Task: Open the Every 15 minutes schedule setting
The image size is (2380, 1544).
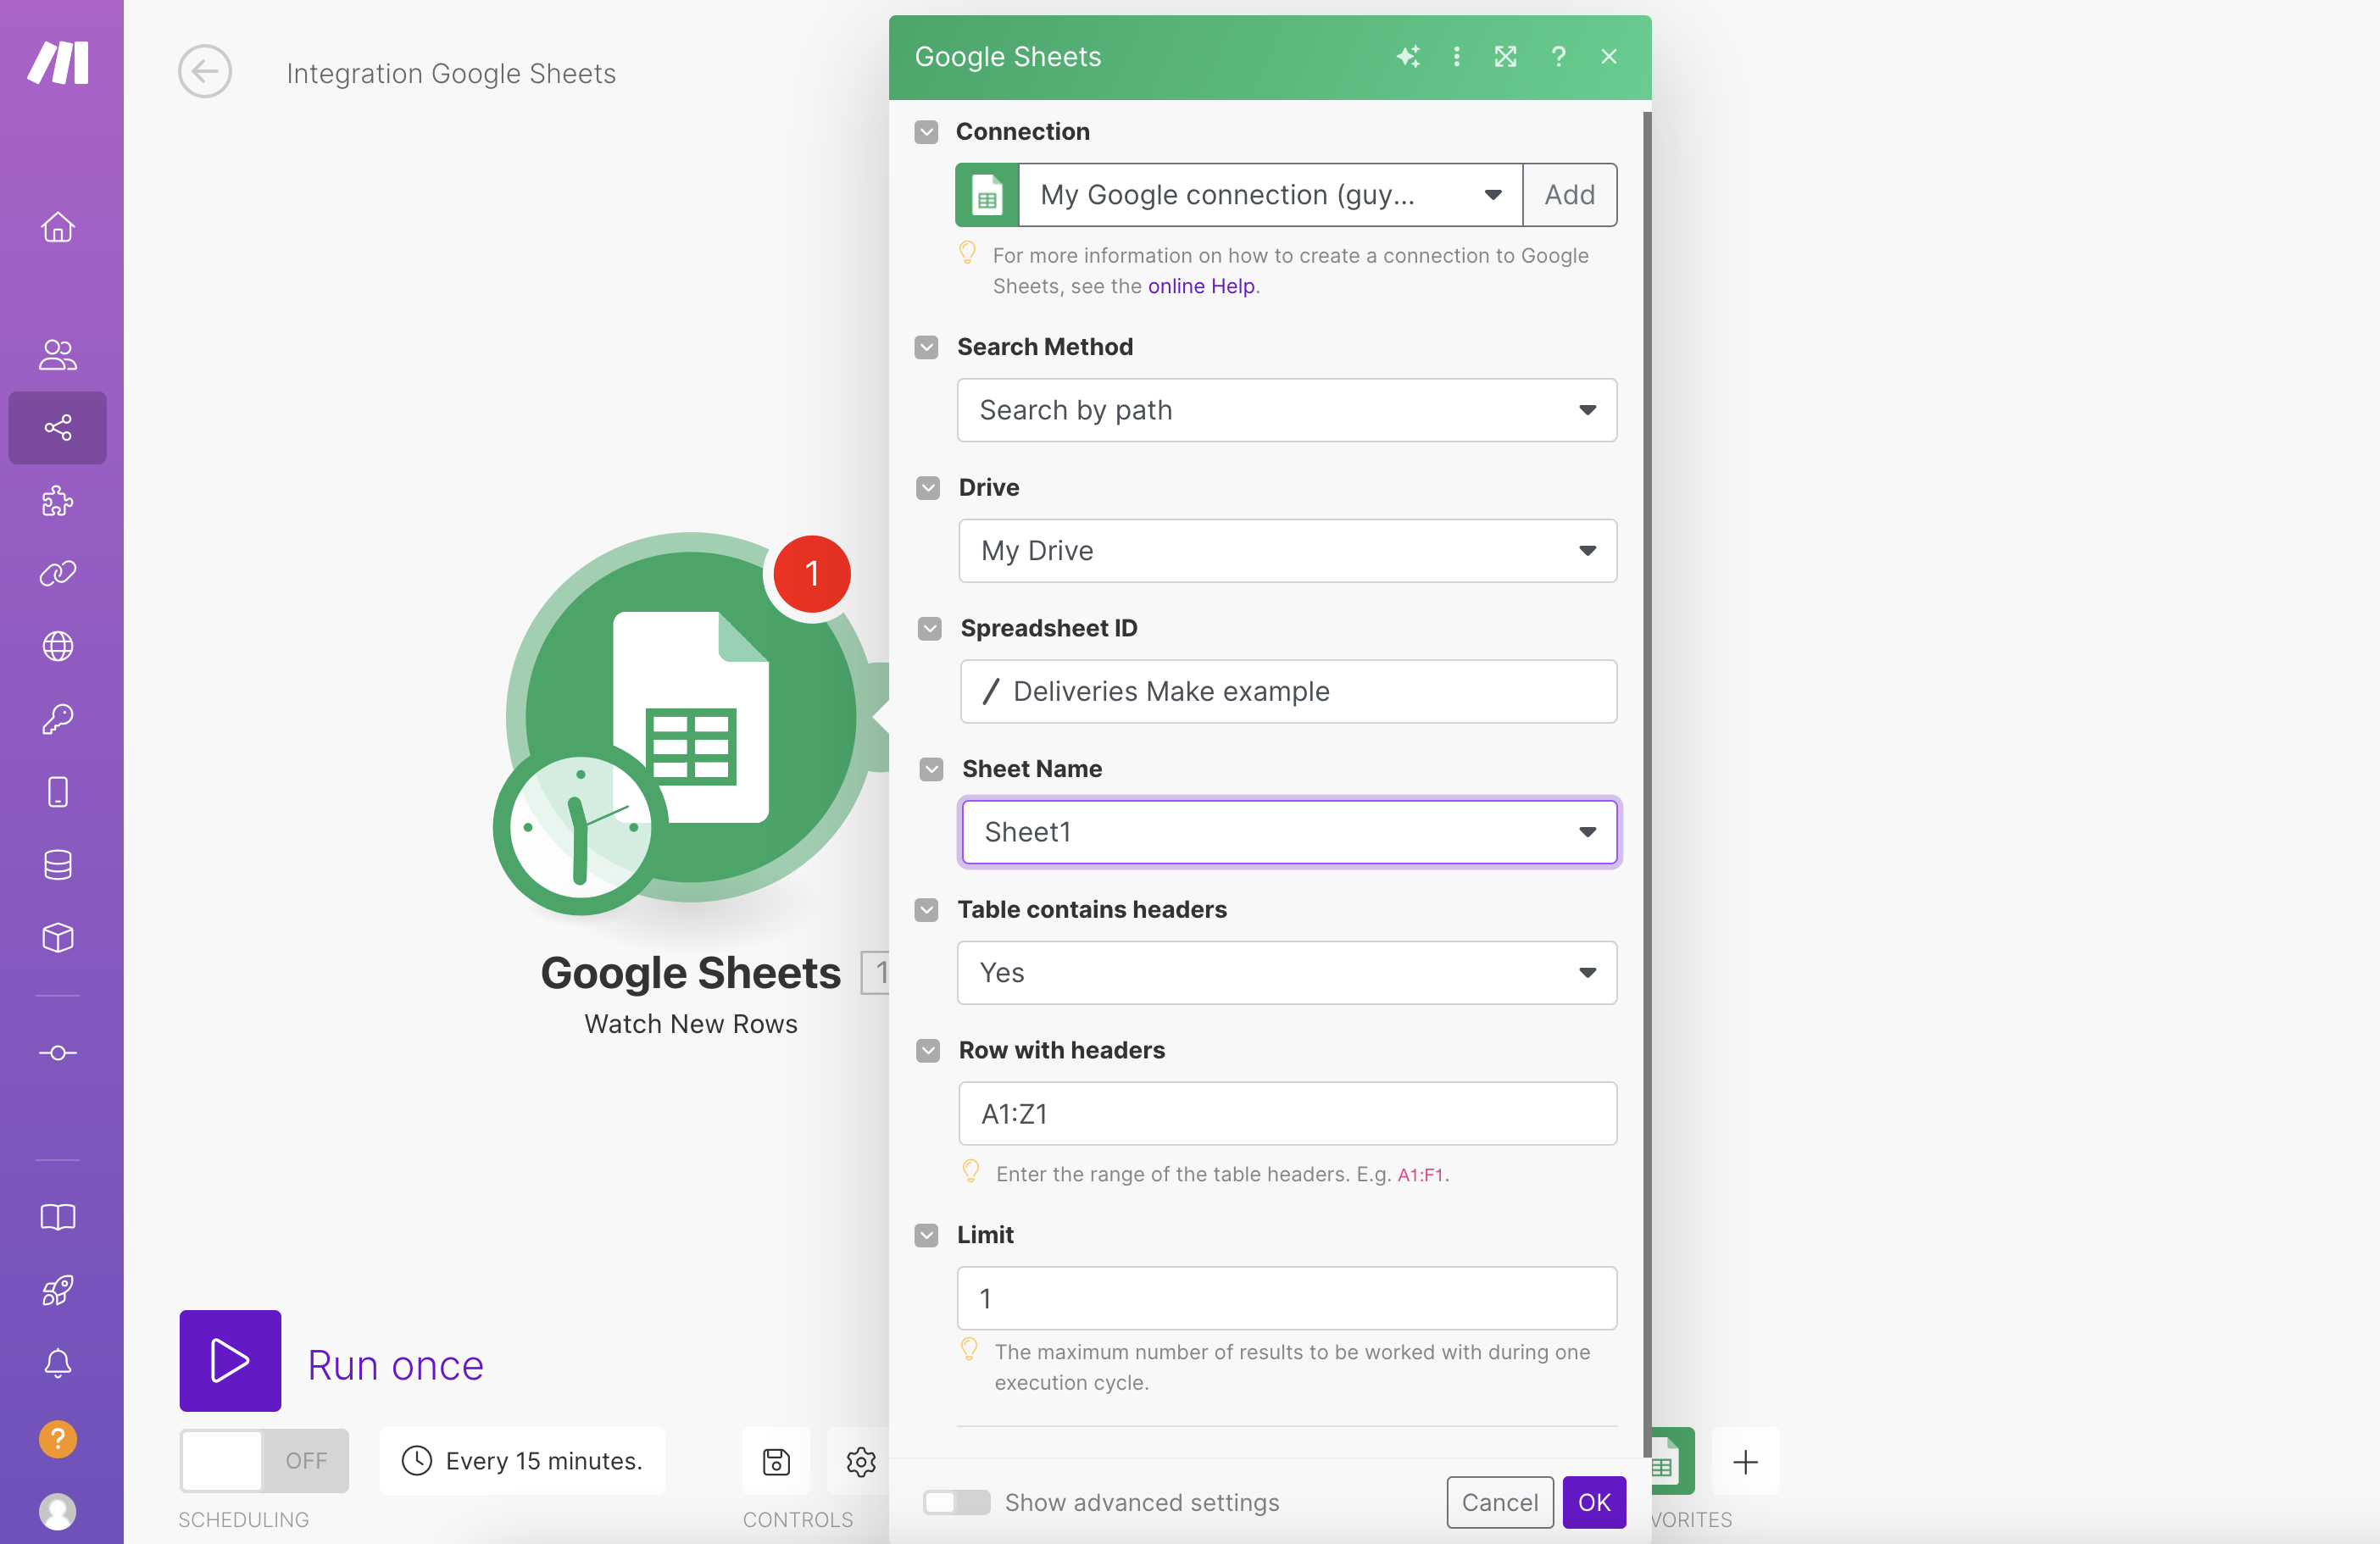Action: point(522,1461)
